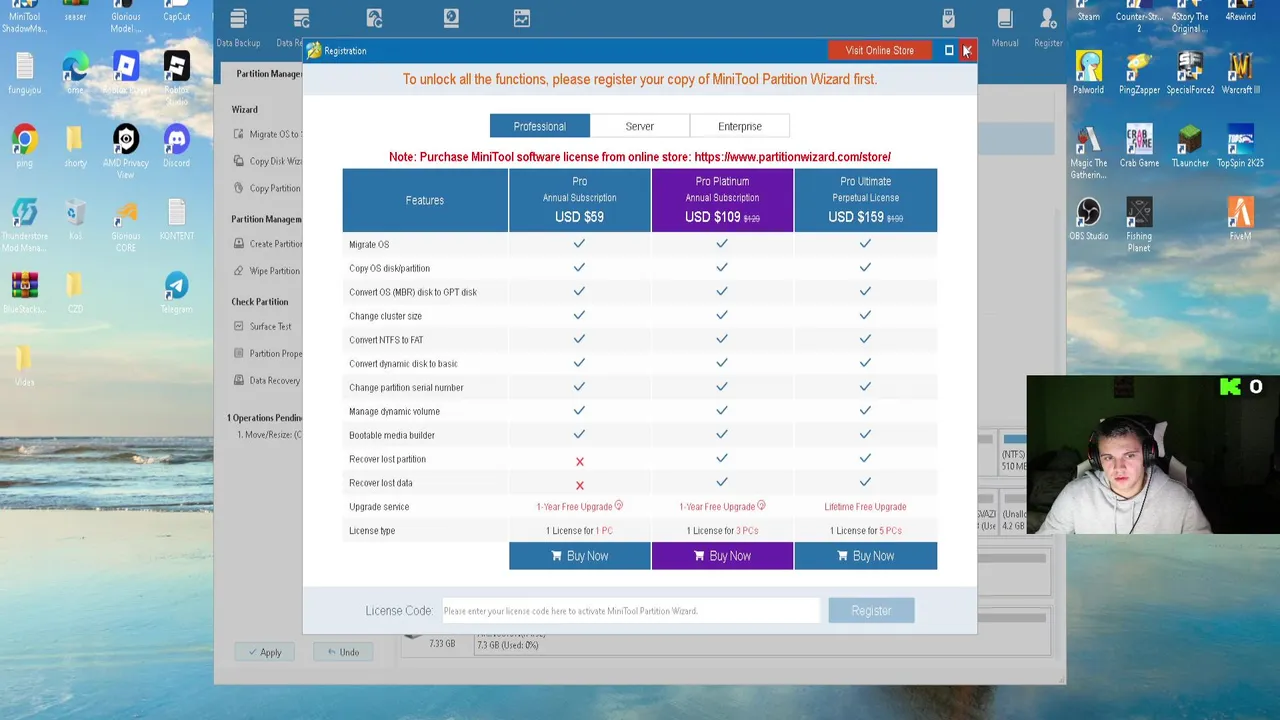Open Warcraft III desktop shortcut
This screenshot has height=720, width=1280.
pos(1240,72)
